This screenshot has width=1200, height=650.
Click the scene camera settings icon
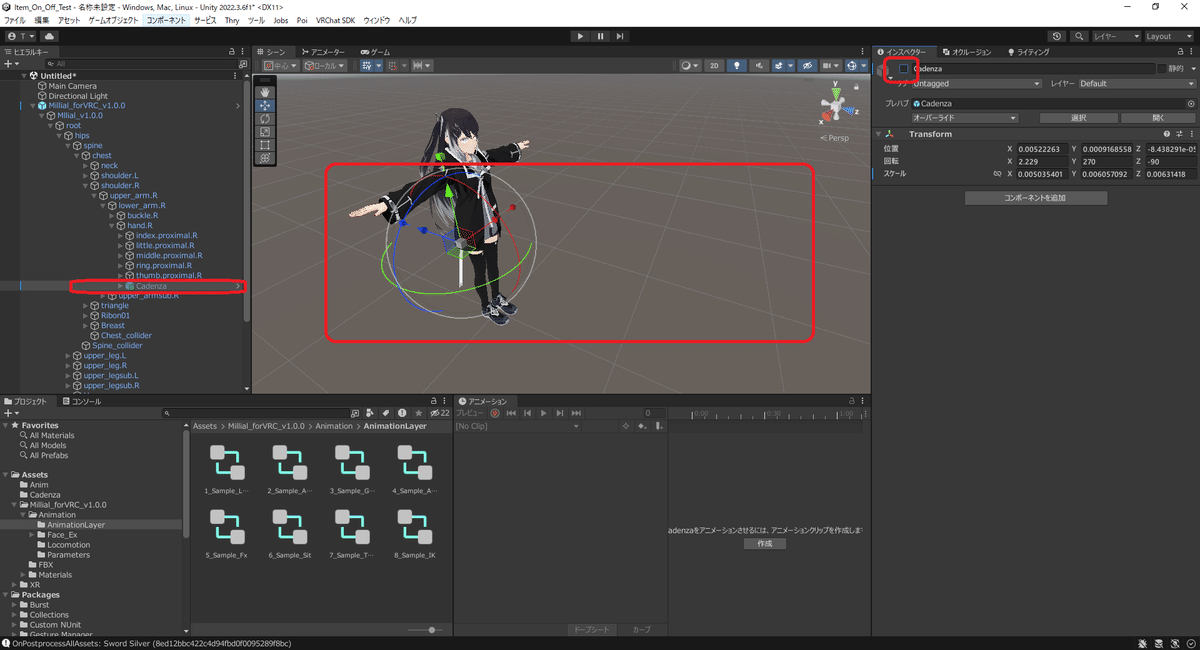829,66
